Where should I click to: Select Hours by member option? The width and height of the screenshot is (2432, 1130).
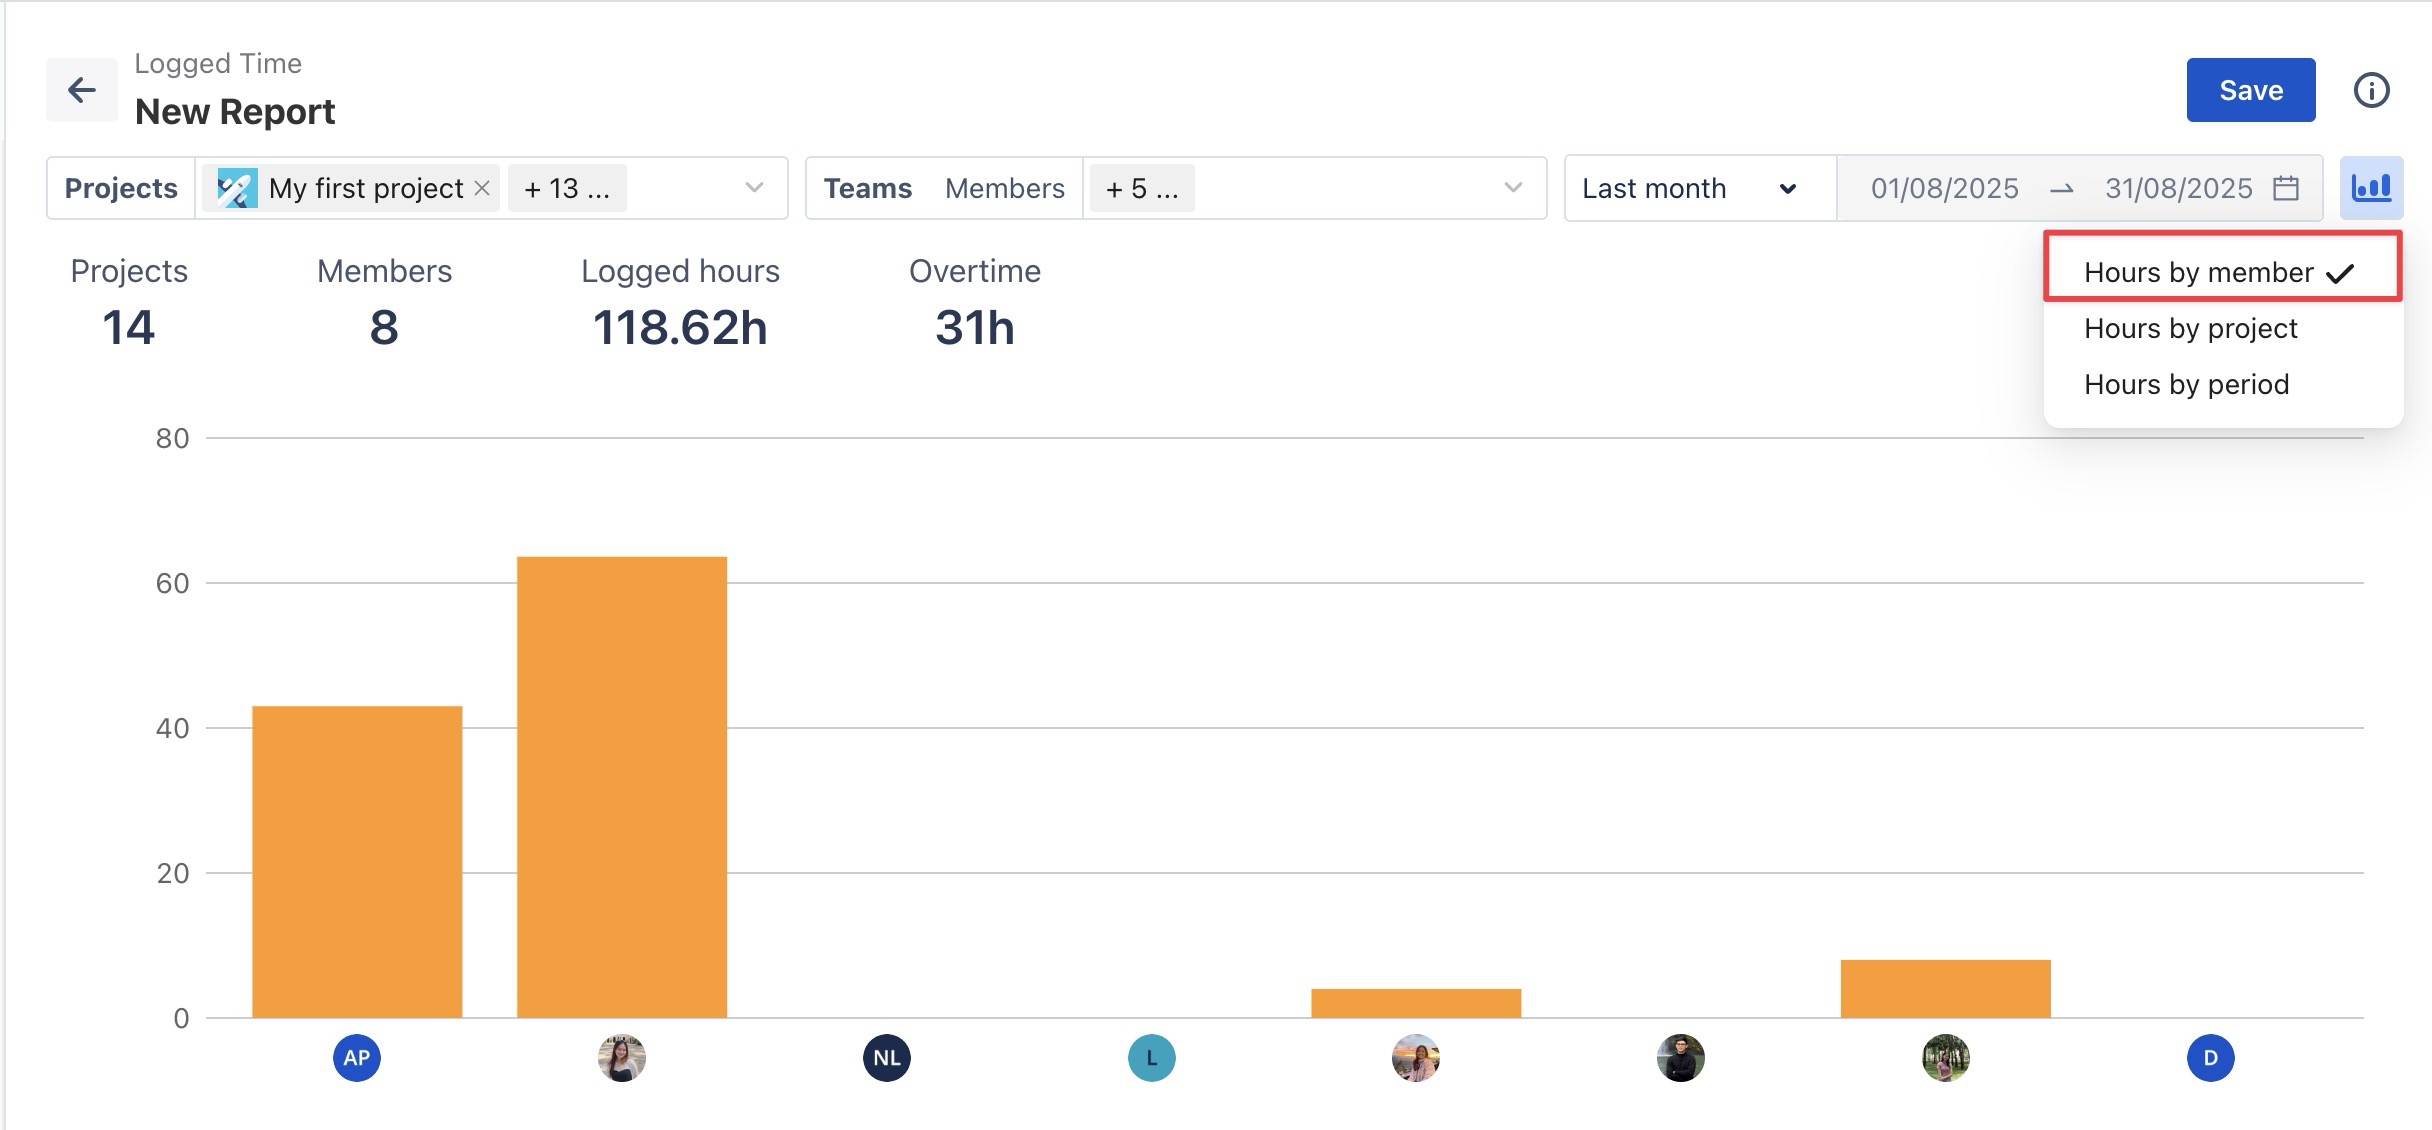coord(2199,272)
